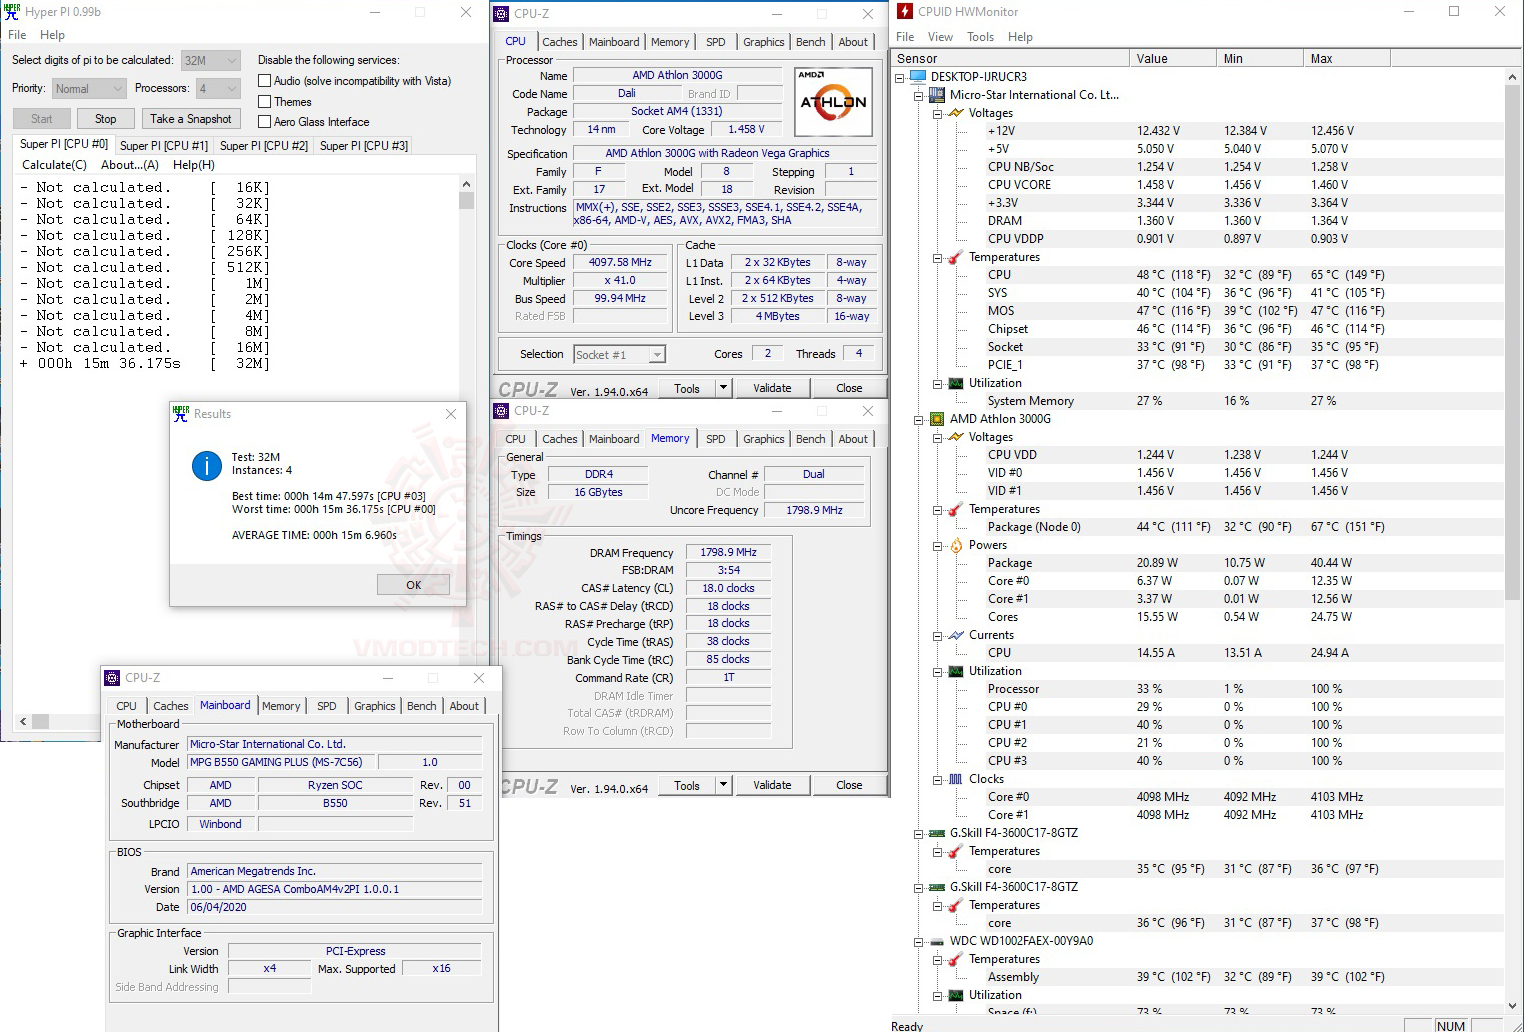Viewport: 1524px width, 1032px height.
Task: Click the motherboard Temperatures thermometer icon
Action: (956, 257)
